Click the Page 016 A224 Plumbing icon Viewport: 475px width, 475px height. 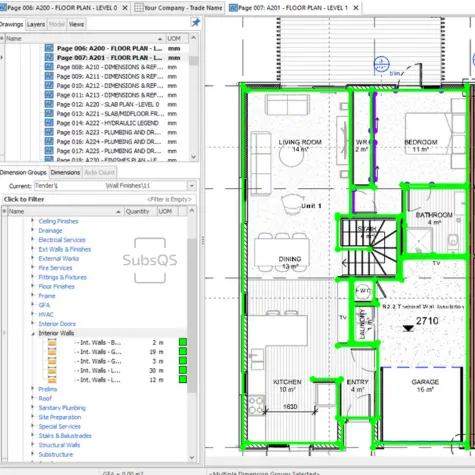49,141
